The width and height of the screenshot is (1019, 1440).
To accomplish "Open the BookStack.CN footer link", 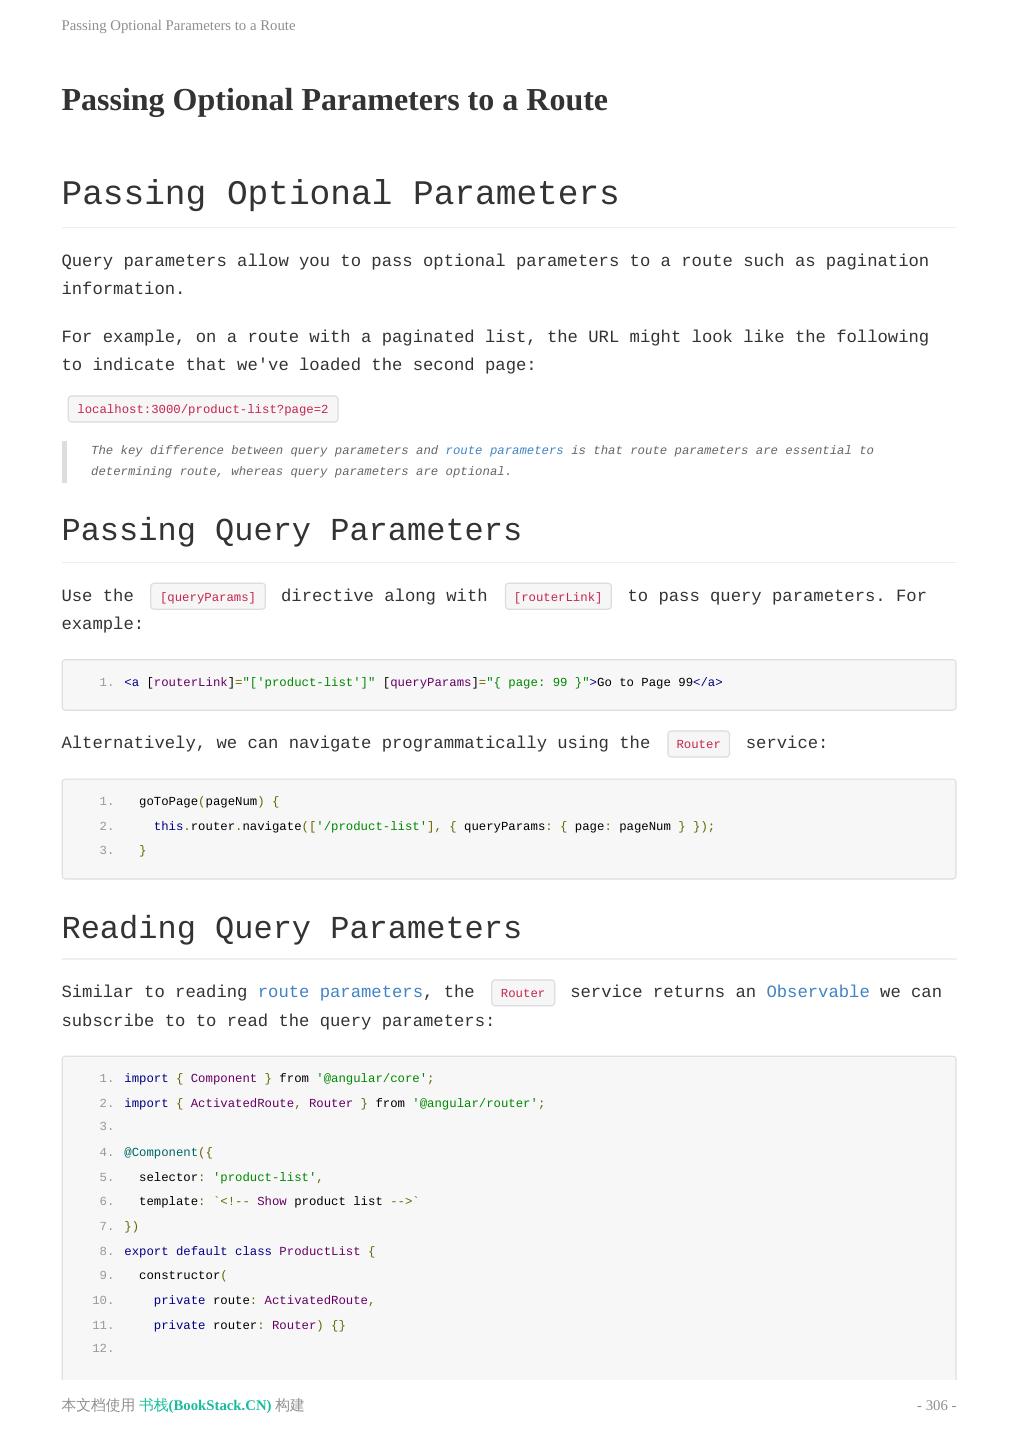I will point(205,1405).
